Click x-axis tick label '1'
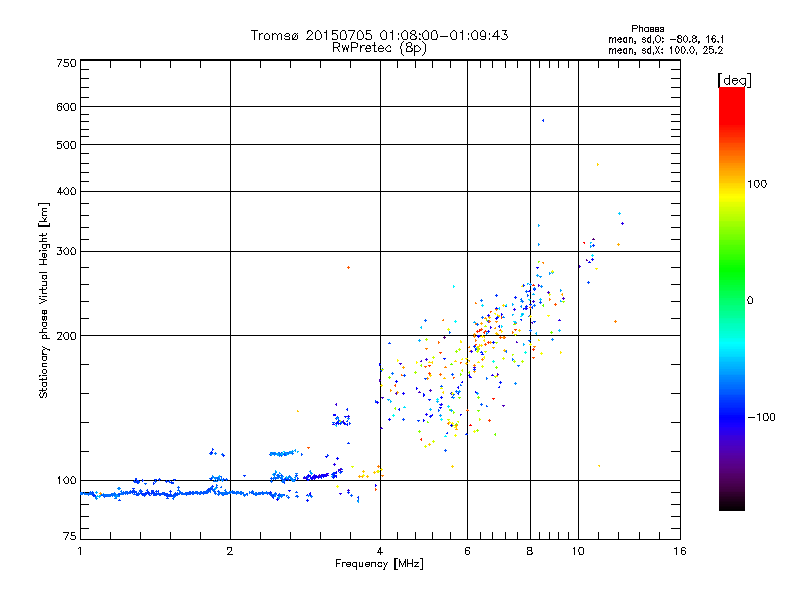Screen dimensions: 800x600 pos(80,551)
